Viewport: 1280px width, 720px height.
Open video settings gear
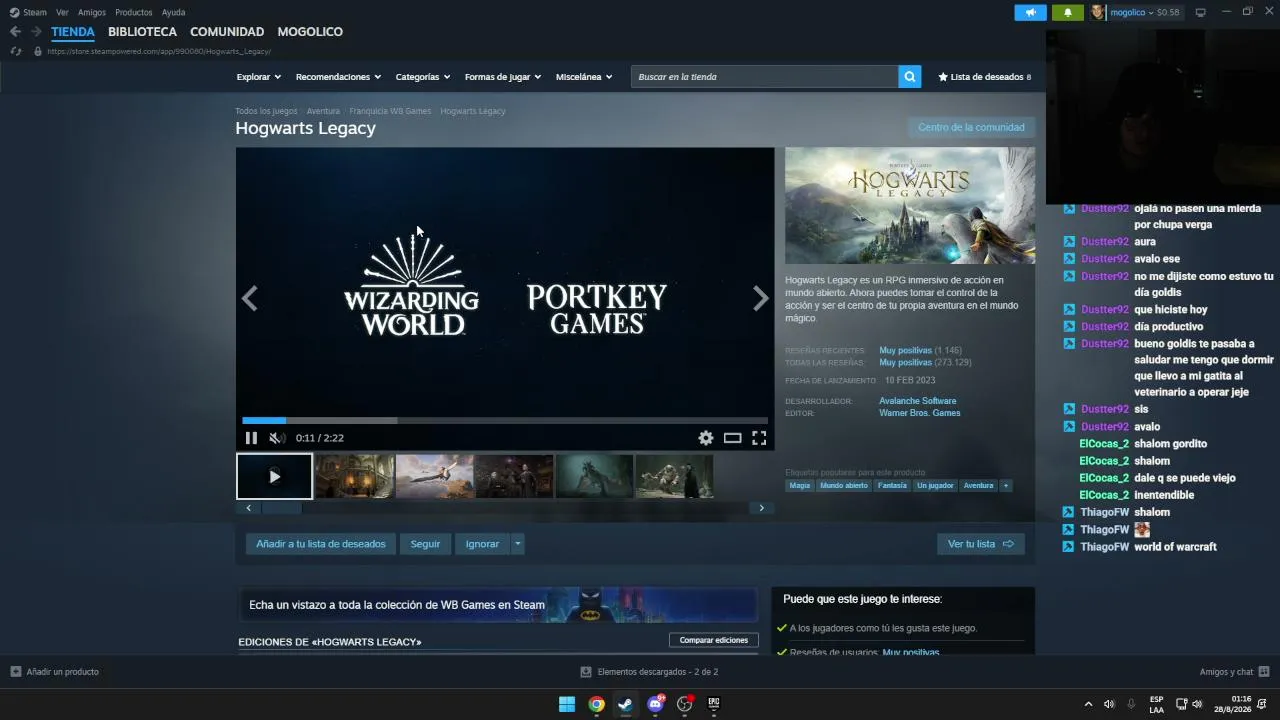pos(706,438)
